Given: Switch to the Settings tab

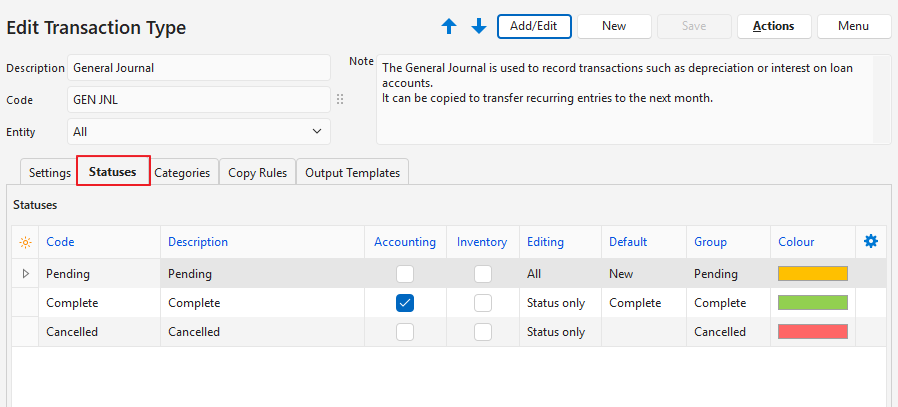Looking at the screenshot, I should coord(49,172).
